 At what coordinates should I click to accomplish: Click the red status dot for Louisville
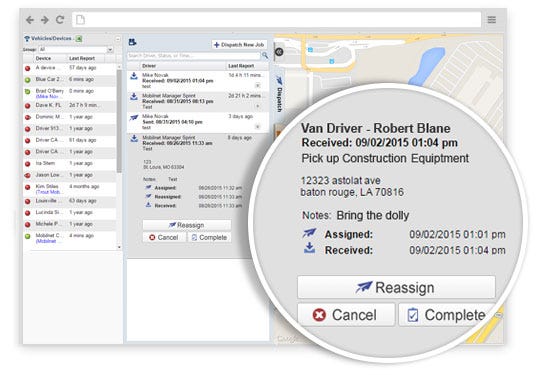28,201
